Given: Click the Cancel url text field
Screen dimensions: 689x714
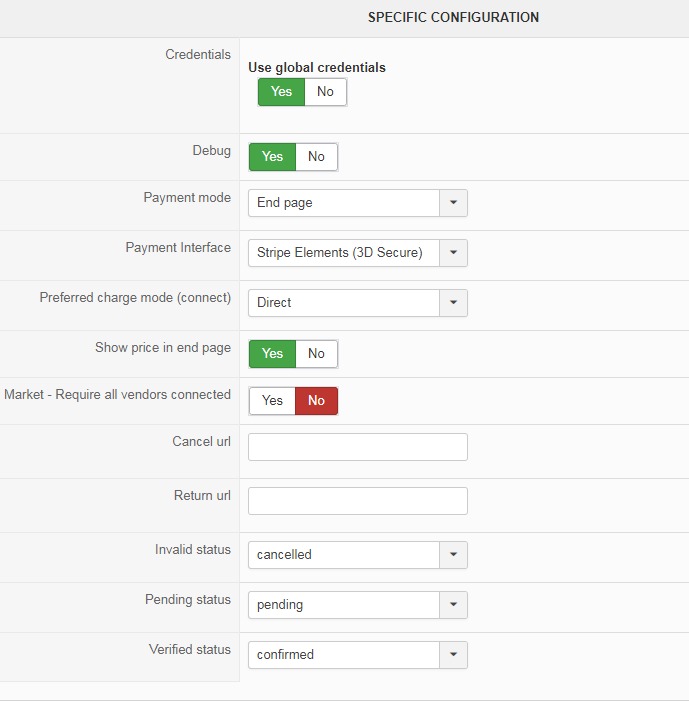Looking at the screenshot, I should pyautogui.click(x=357, y=447).
